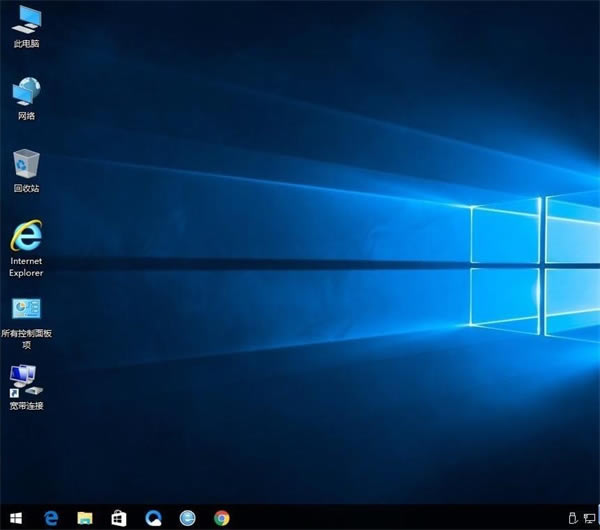Click the "所有控制面板项" text label

click(26, 338)
